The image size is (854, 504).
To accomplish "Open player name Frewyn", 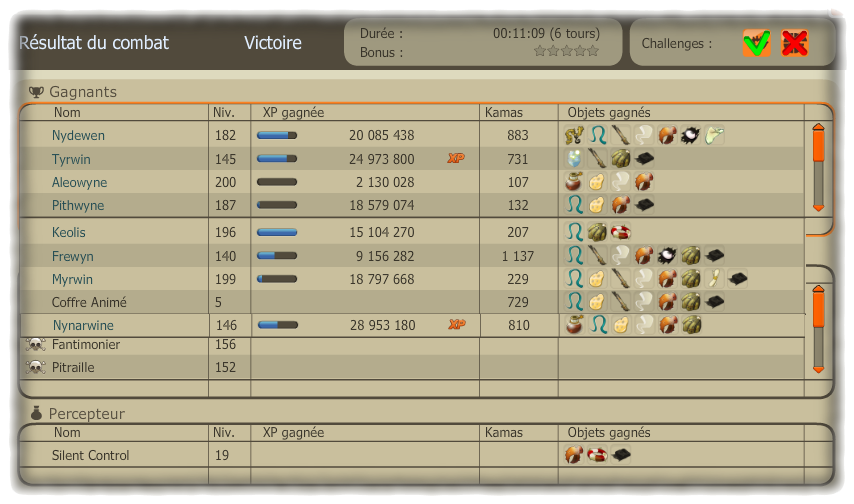I will tap(72, 257).
